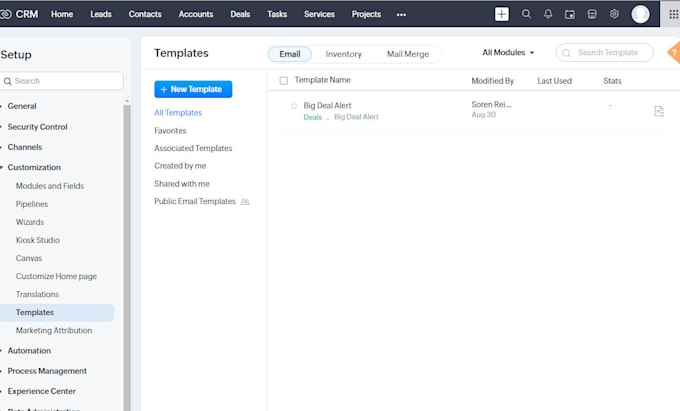Screen dimensions: 680x411
Task: Open the All Modules dropdown
Action: [x=508, y=52]
